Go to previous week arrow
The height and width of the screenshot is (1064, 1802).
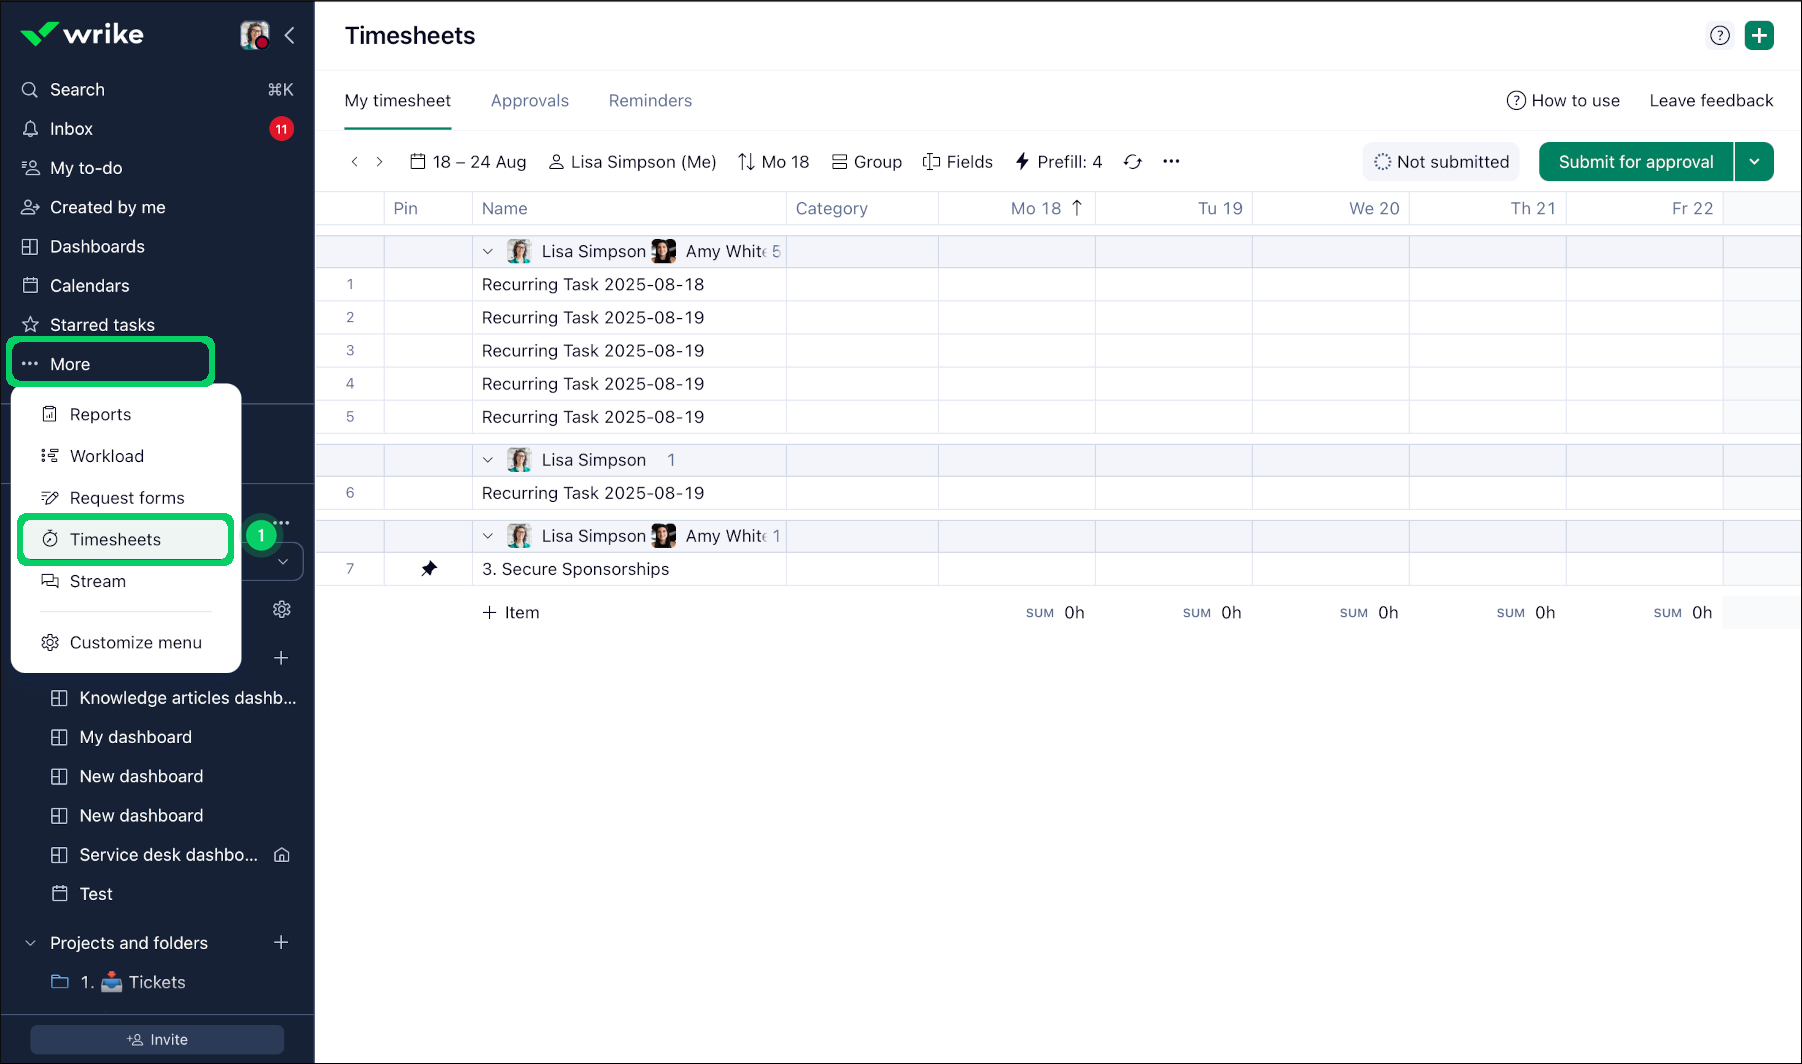[354, 162]
